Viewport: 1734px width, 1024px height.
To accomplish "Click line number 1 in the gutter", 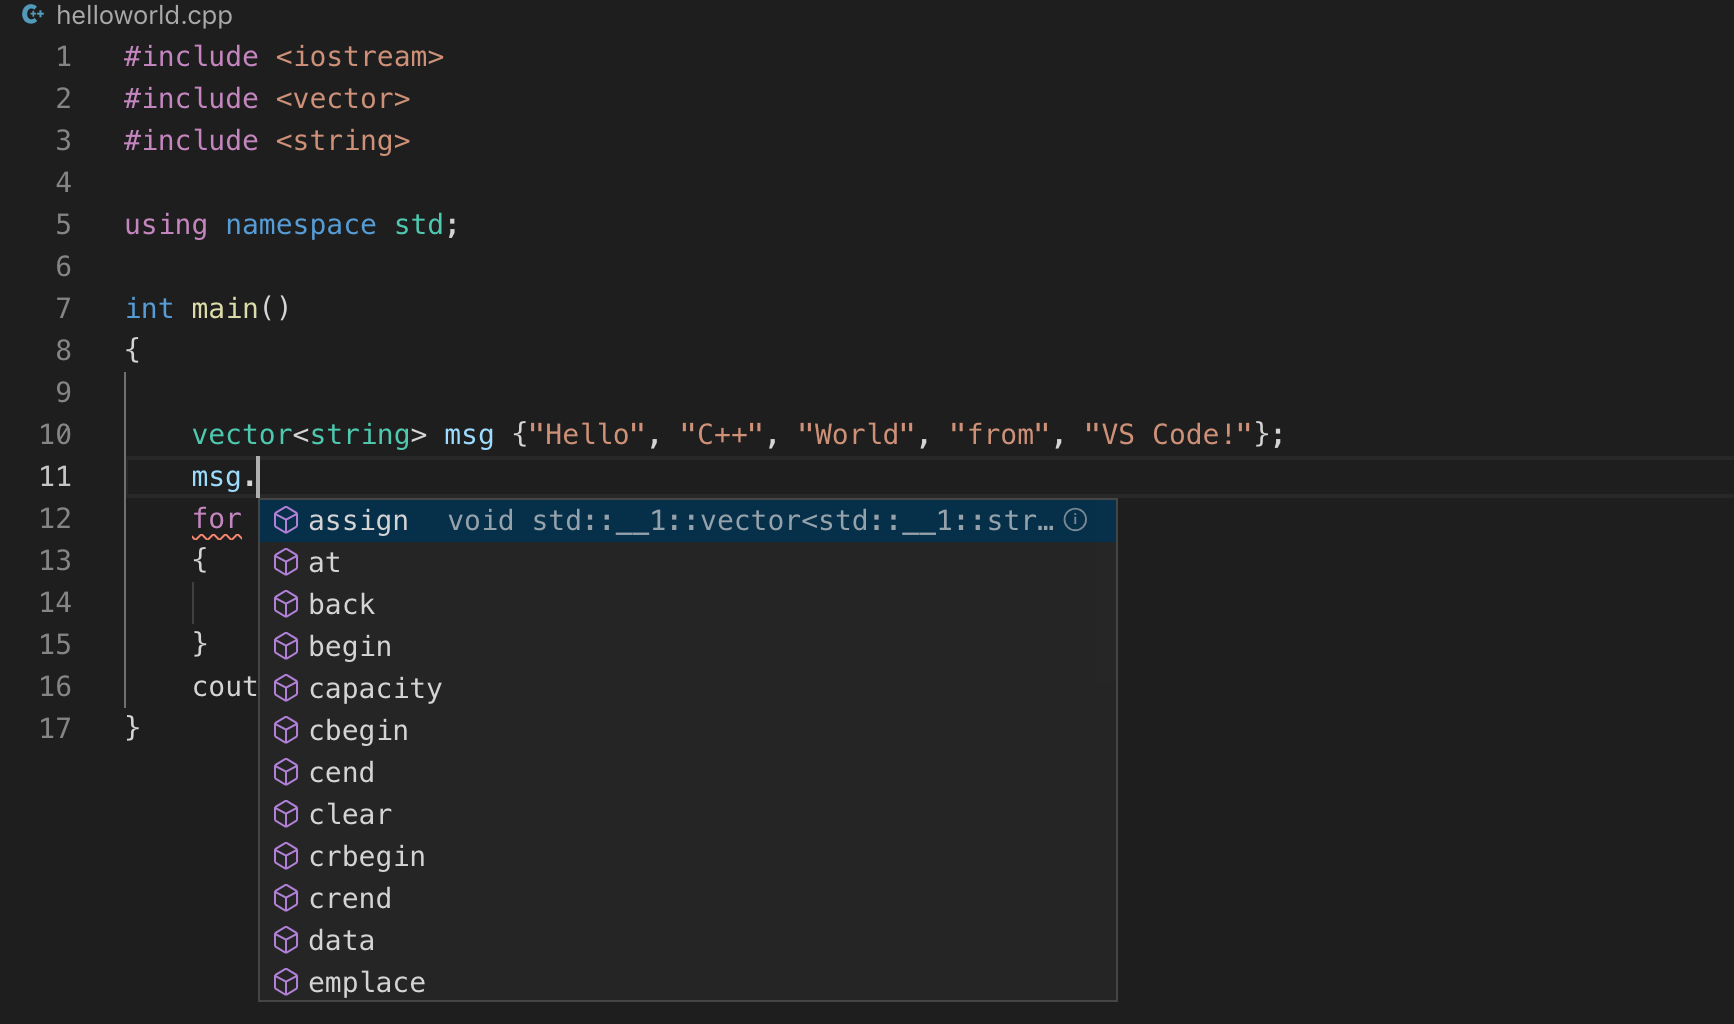I will click(64, 56).
